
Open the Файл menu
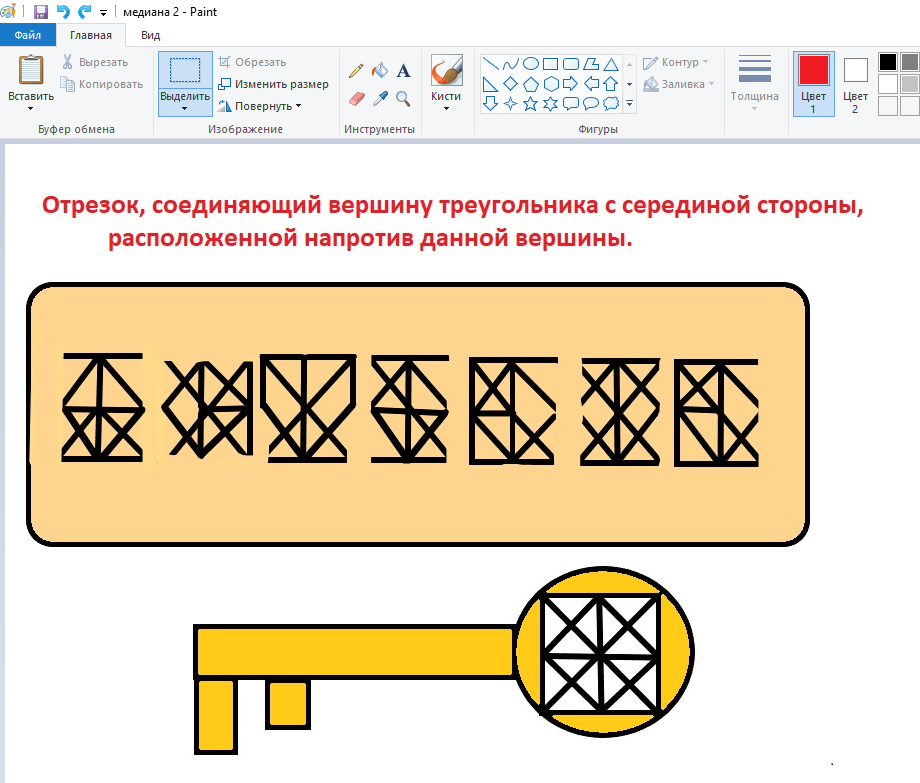tap(27, 35)
